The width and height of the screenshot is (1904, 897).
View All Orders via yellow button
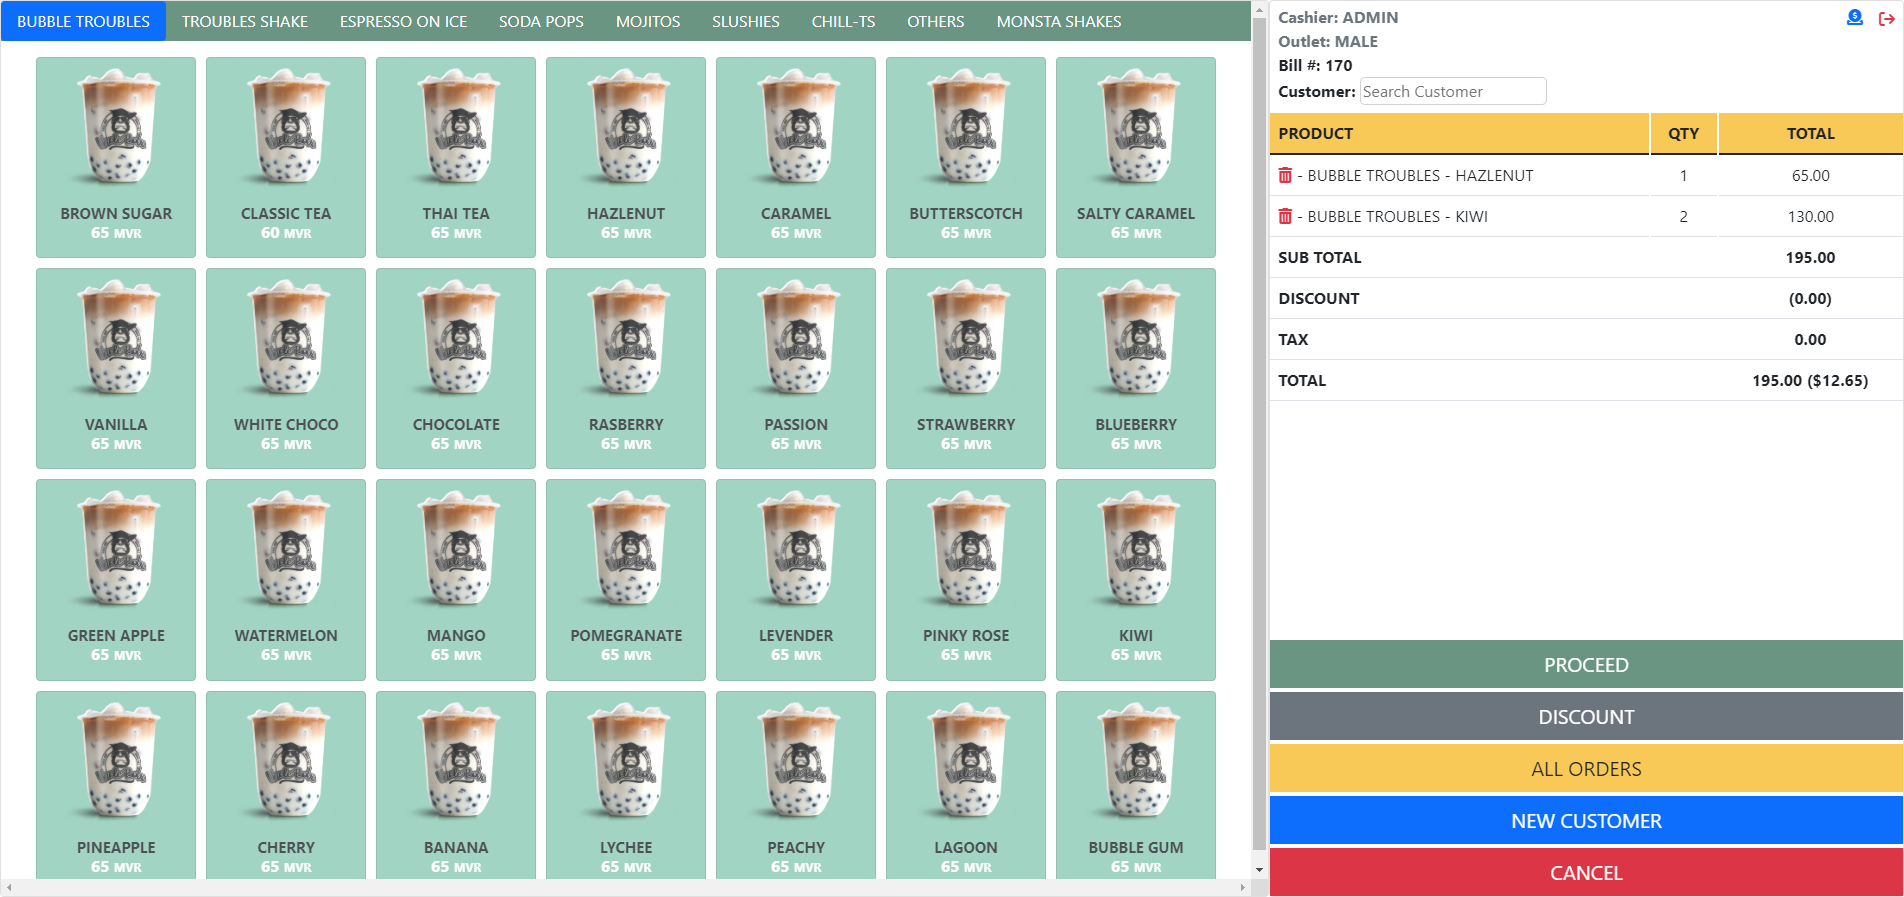tap(1585, 769)
